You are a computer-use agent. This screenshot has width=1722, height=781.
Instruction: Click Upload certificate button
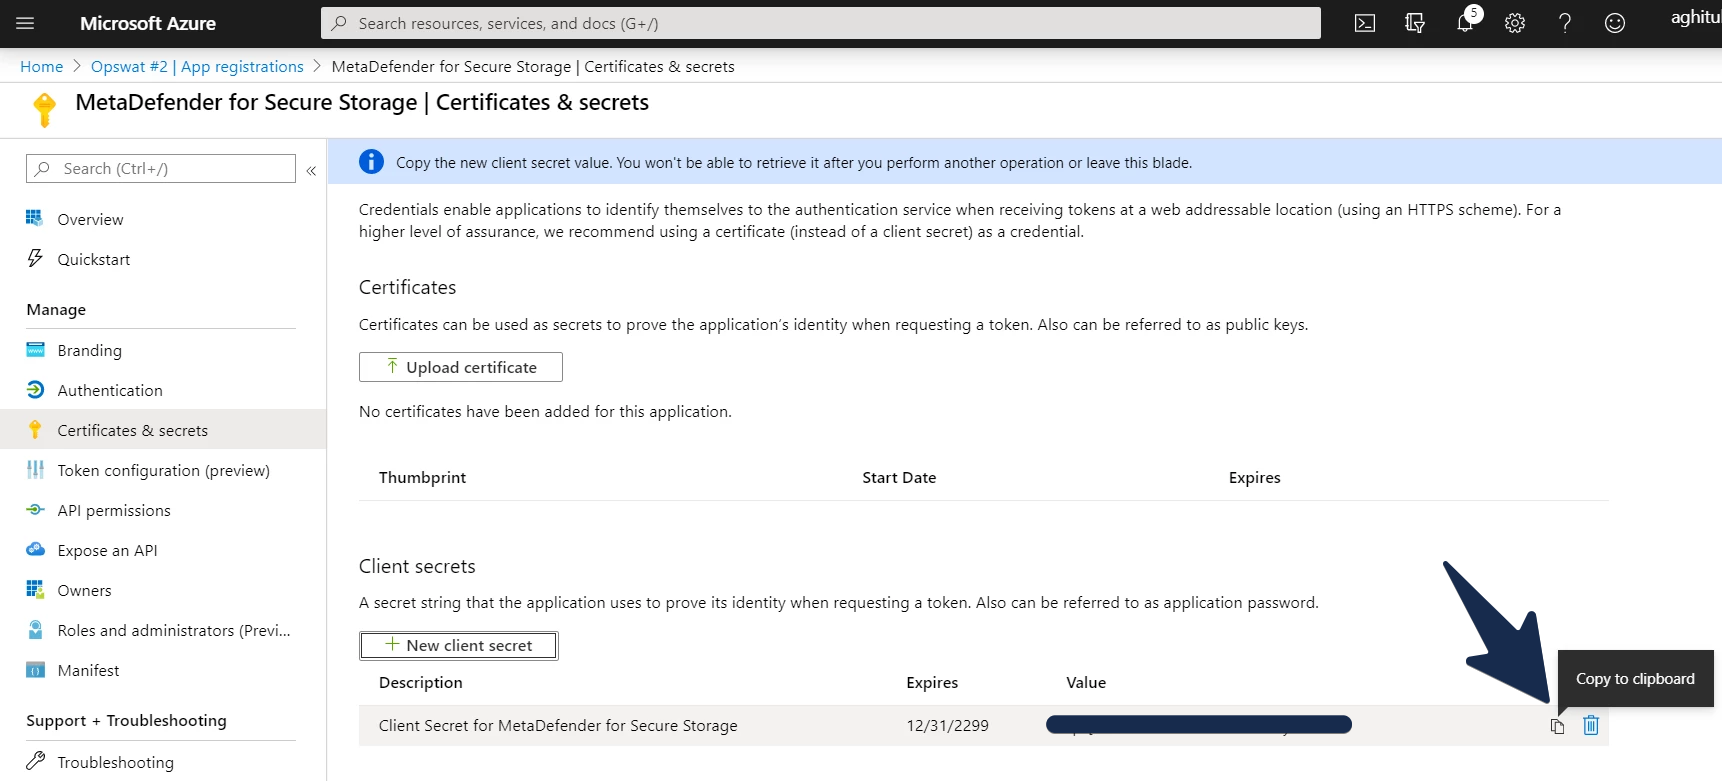(x=460, y=367)
